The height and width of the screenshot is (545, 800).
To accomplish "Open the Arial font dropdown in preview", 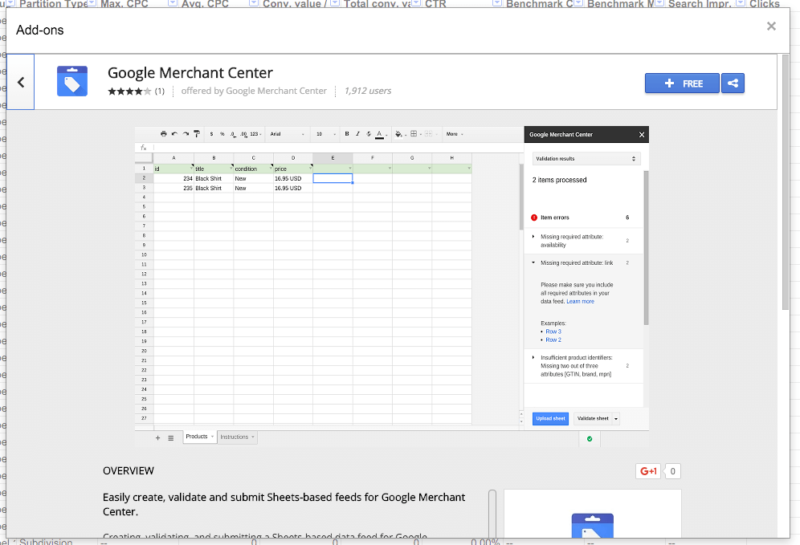I will click(x=287, y=134).
